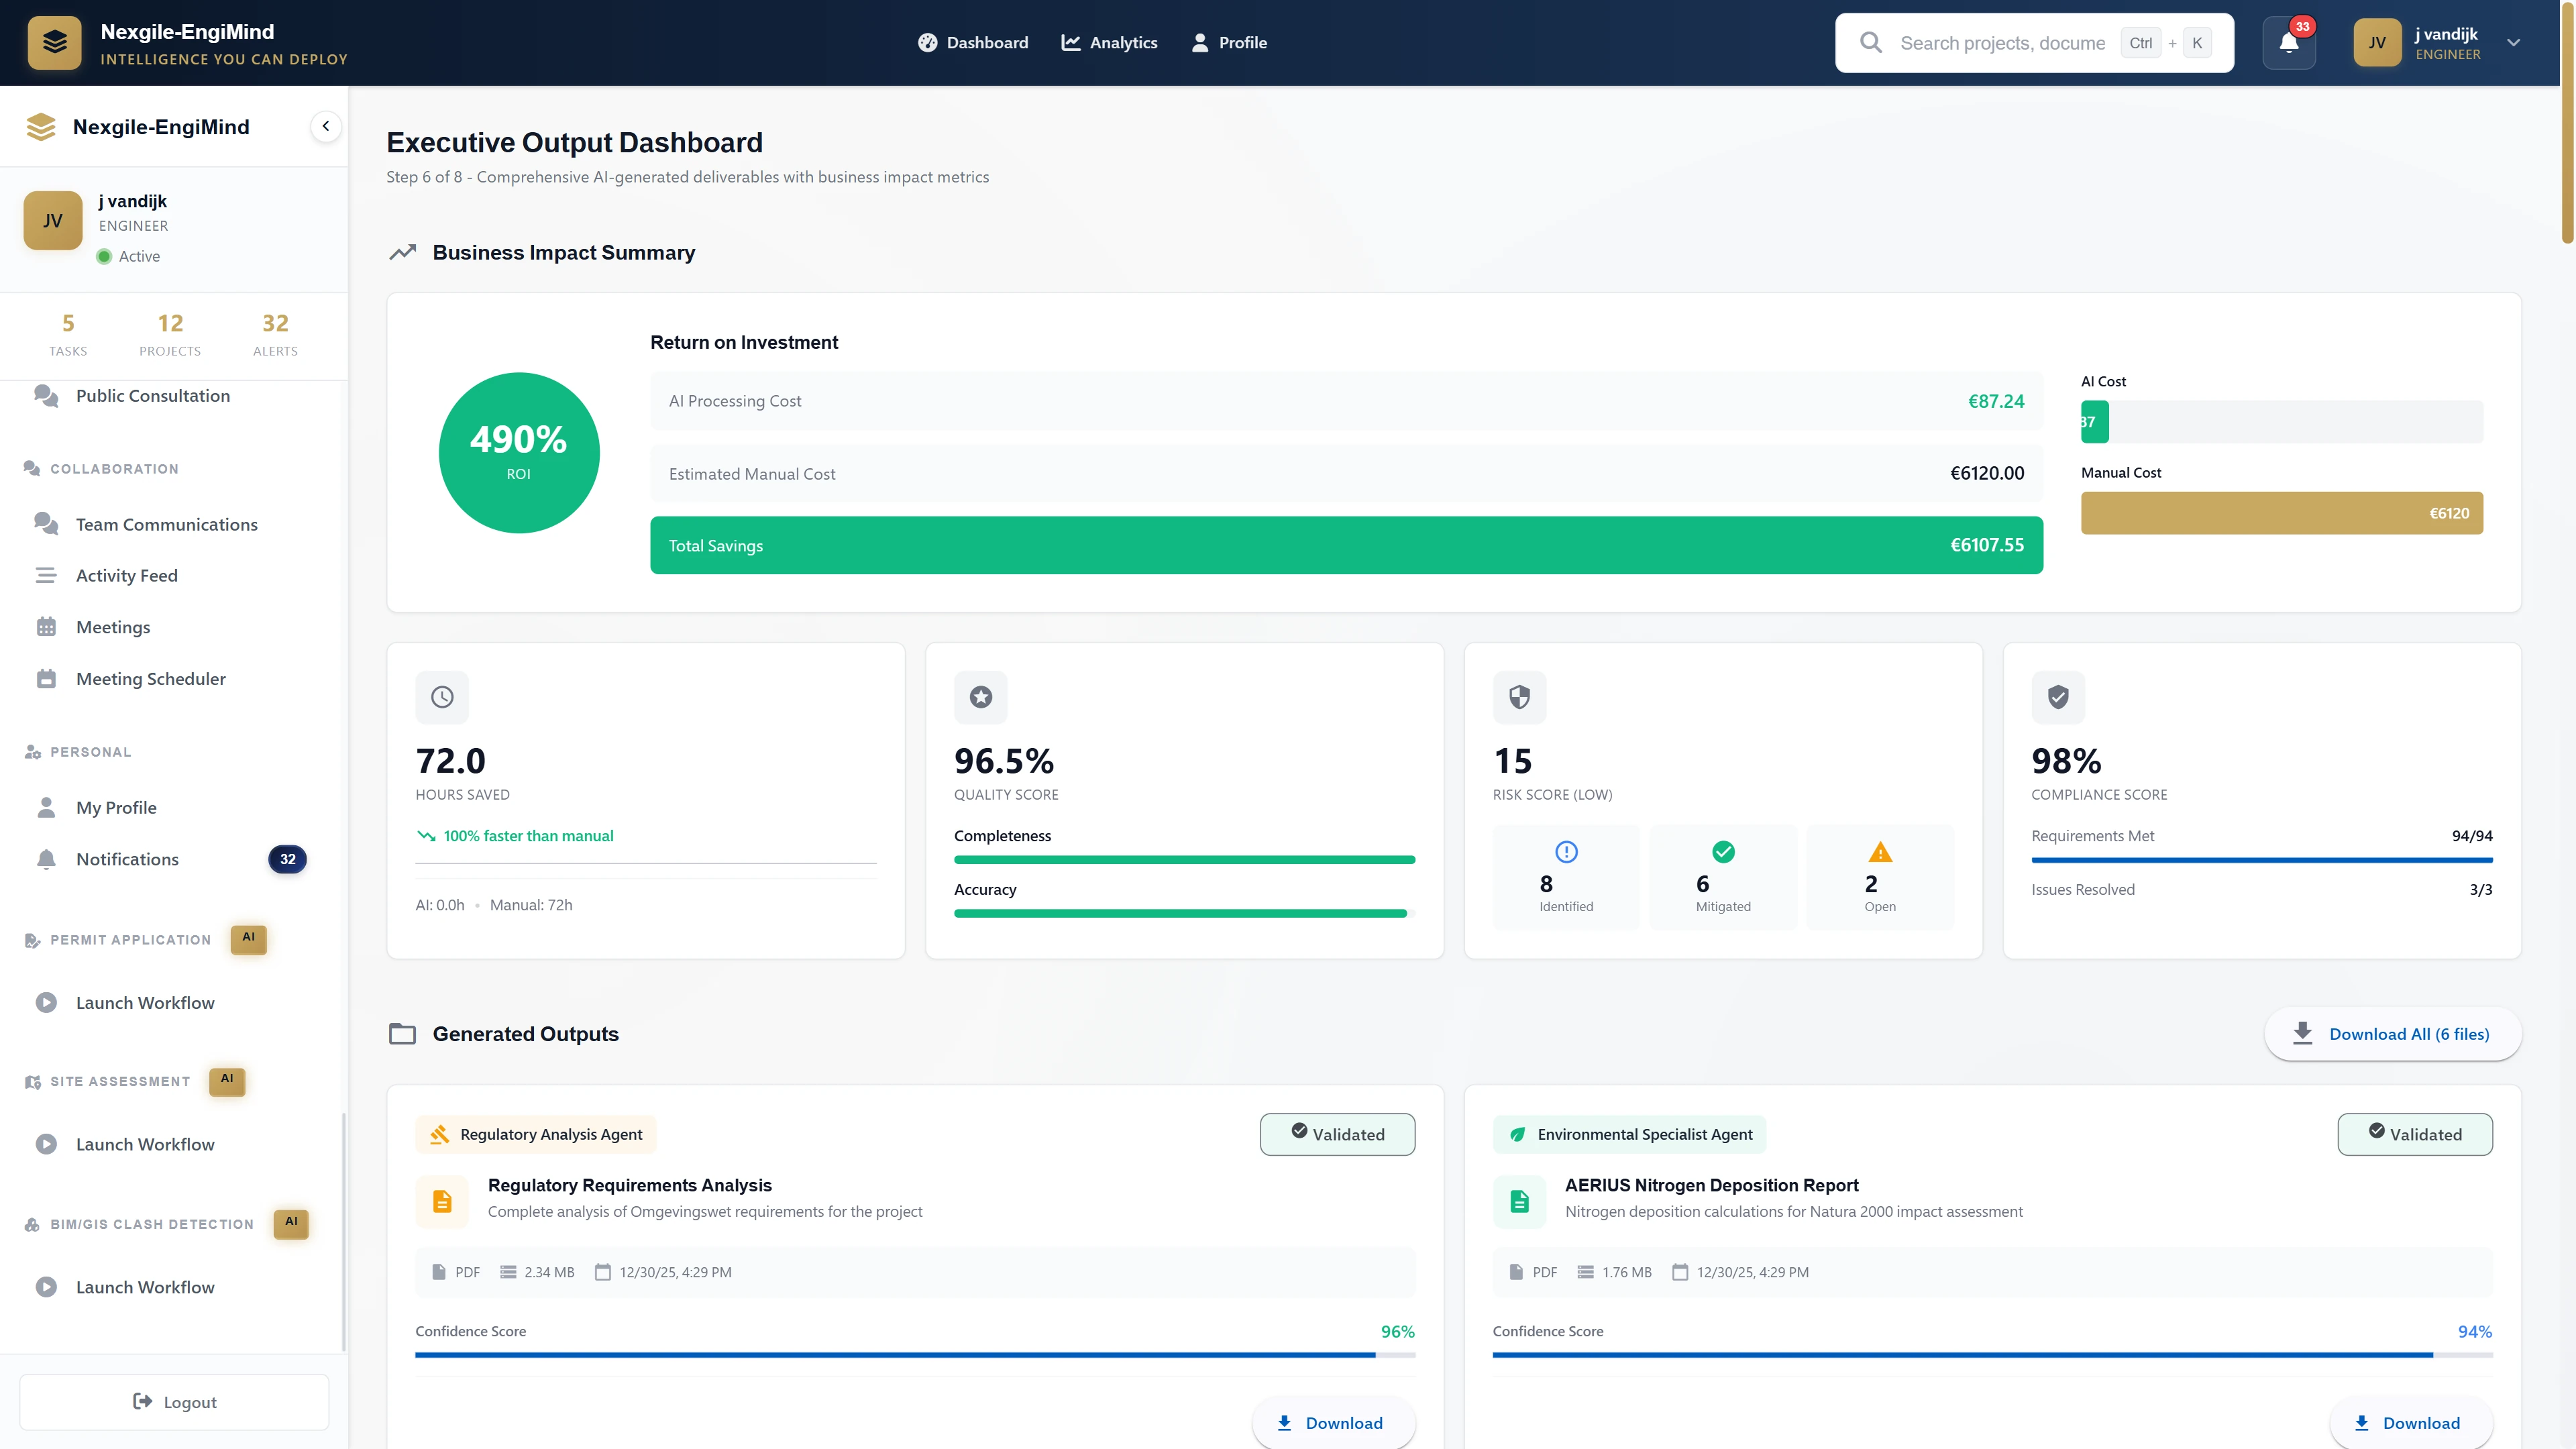Open the Dashboard tab
Viewport: 2576px width, 1449px height.
[973, 42]
